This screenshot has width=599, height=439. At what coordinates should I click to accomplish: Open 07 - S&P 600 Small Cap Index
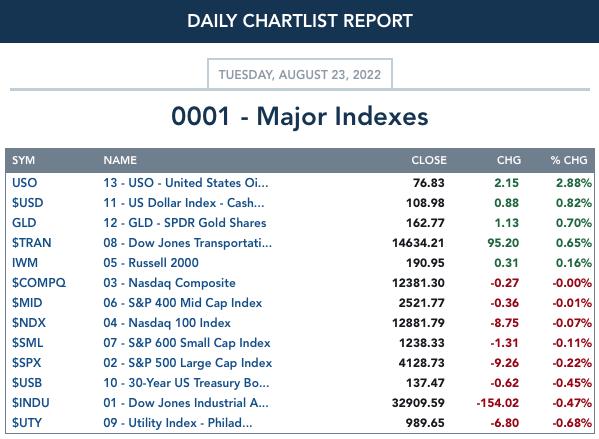tap(187, 343)
